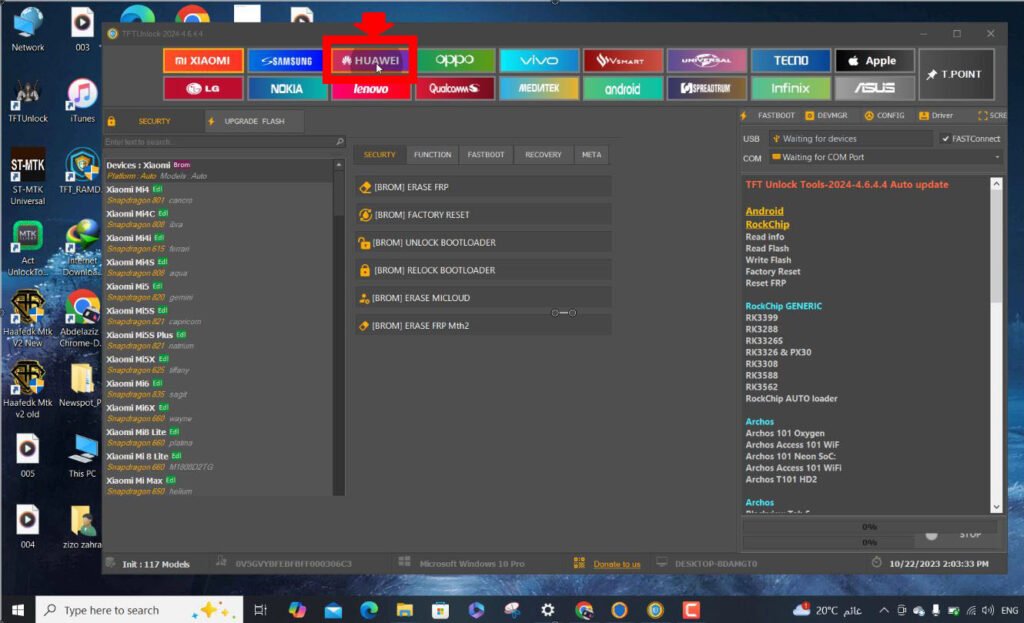1024x623 pixels.
Task: Select the Network desktop icon
Action: [27, 30]
